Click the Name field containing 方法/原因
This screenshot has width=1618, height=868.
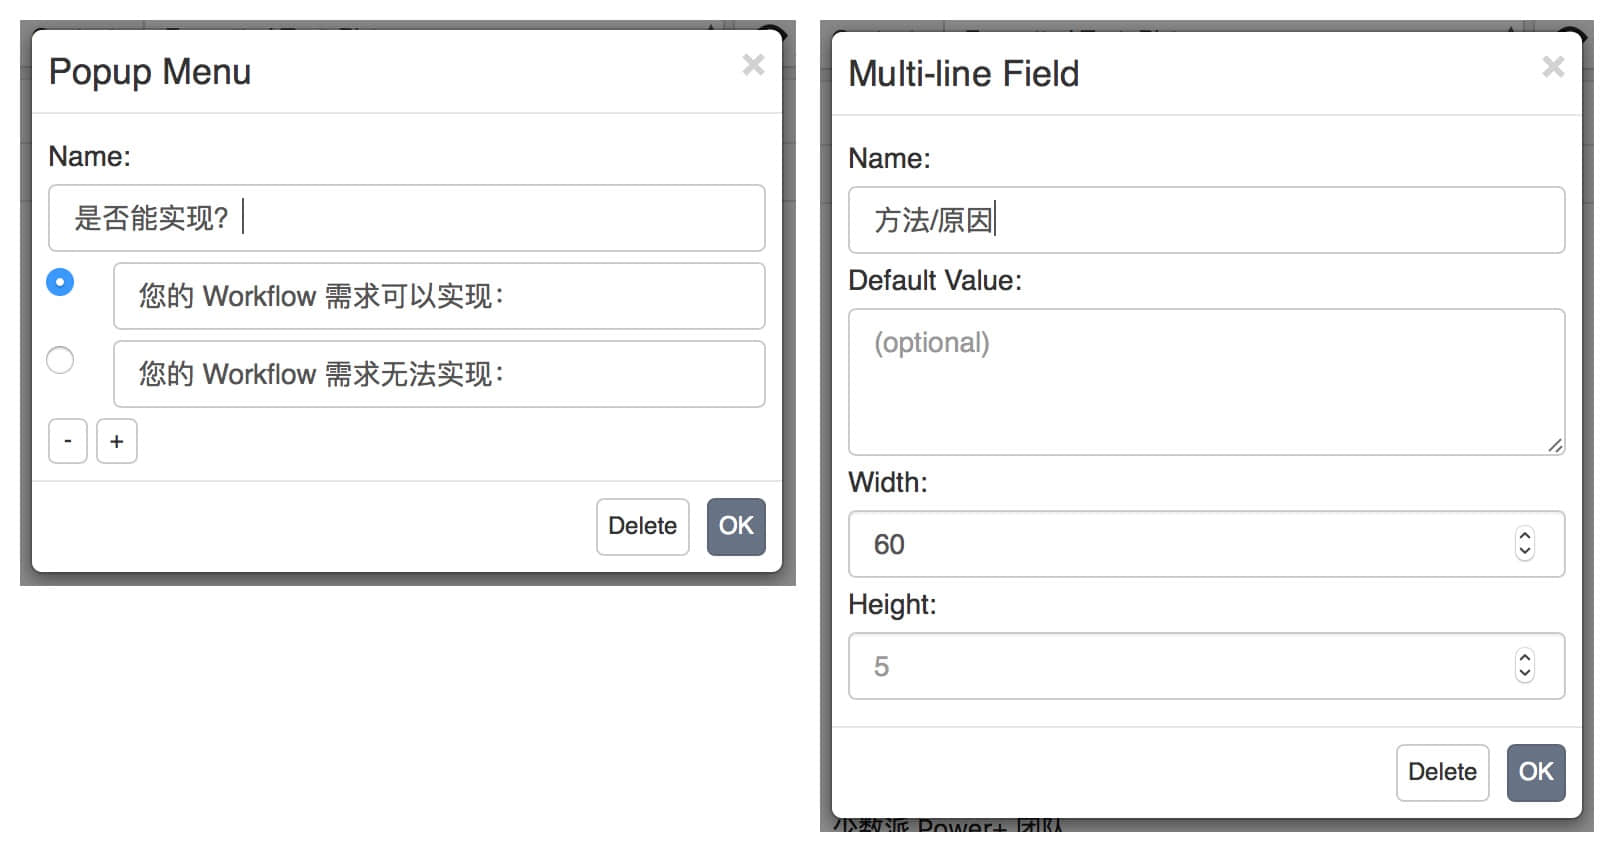click(1206, 220)
